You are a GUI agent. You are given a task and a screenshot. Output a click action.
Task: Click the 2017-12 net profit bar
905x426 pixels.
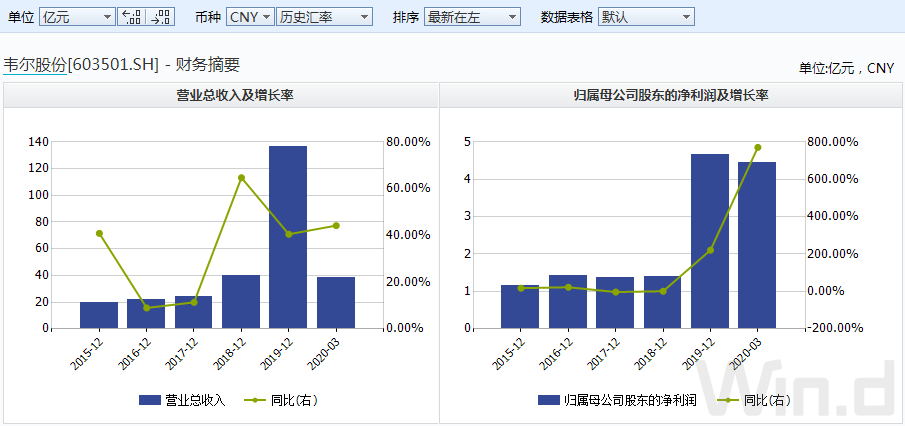615,303
